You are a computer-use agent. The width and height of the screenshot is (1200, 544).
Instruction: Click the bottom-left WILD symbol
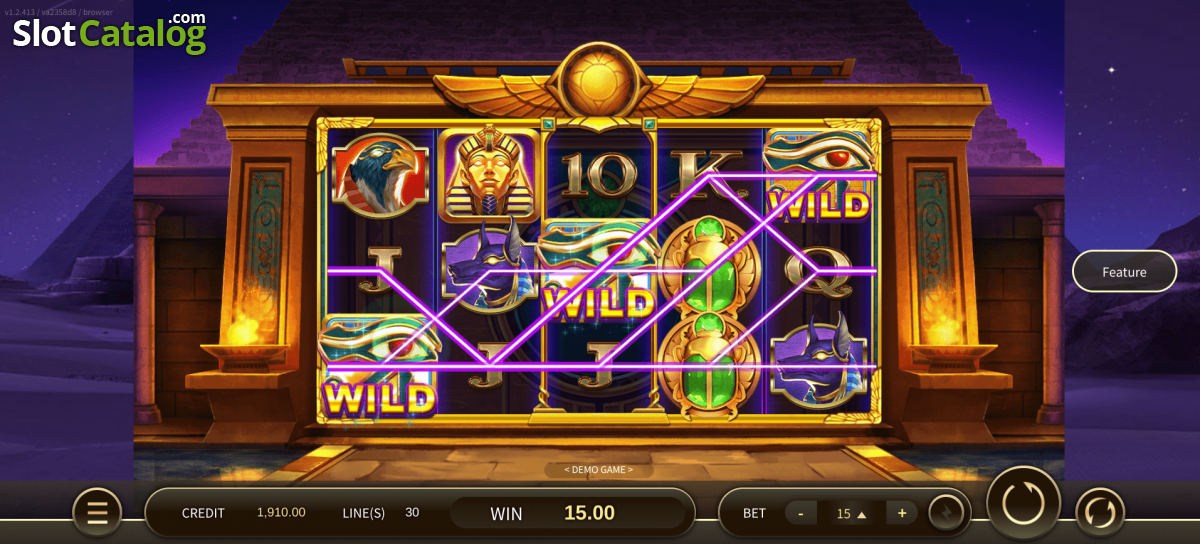point(379,367)
